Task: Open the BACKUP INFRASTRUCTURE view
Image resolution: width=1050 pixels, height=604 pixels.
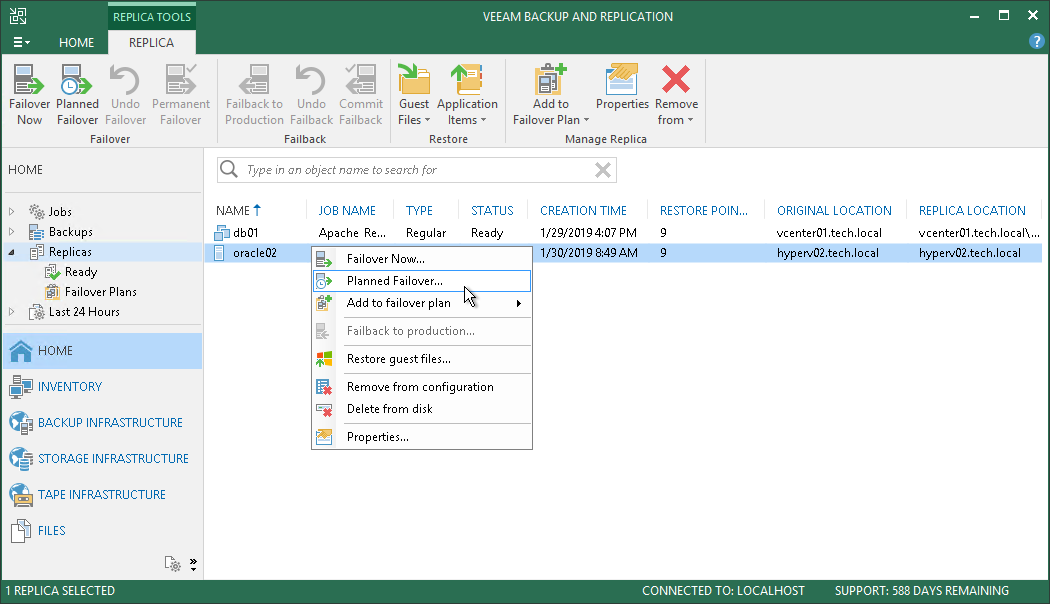Action: [102, 423]
